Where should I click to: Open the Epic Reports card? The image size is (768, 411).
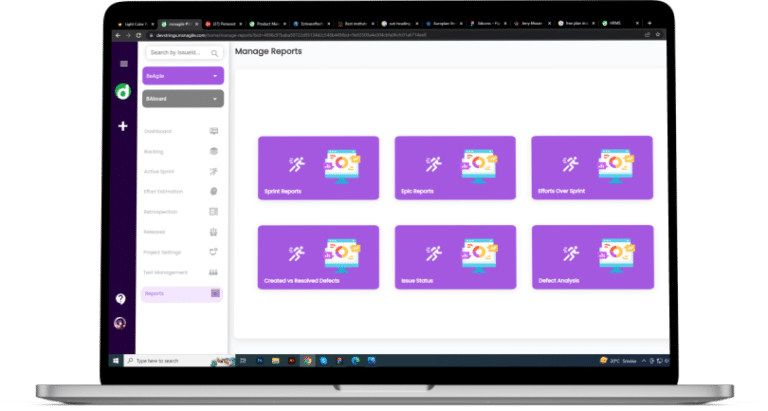(455, 168)
